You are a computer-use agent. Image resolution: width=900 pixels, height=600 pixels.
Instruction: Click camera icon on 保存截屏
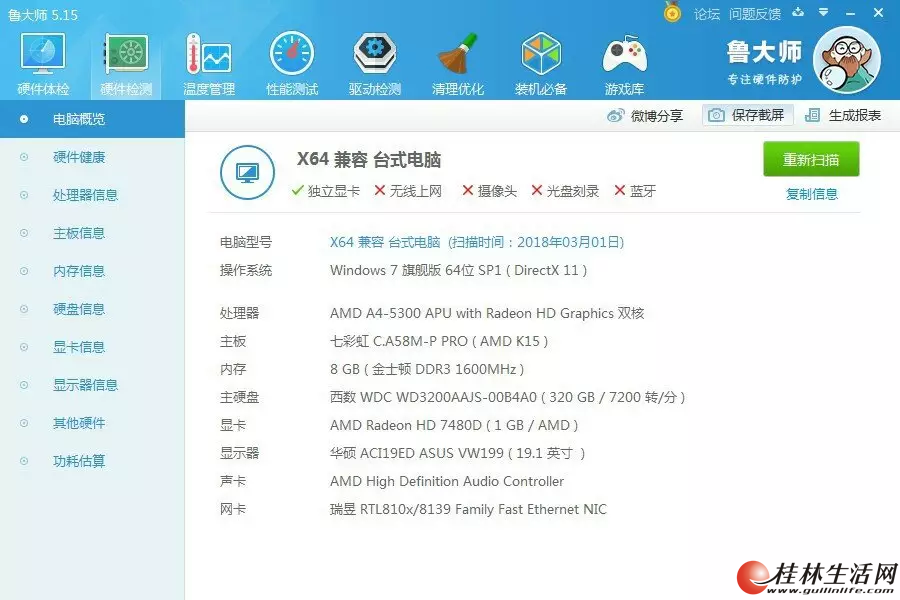pyautogui.click(x=716, y=115)
